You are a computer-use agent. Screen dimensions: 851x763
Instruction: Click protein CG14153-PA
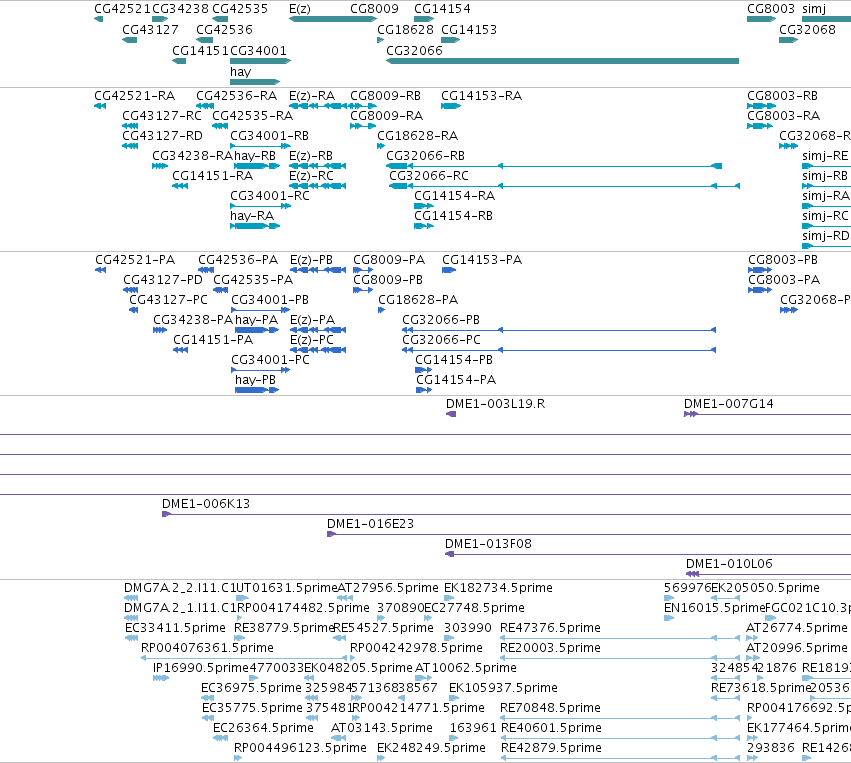[x=449, y=270]
